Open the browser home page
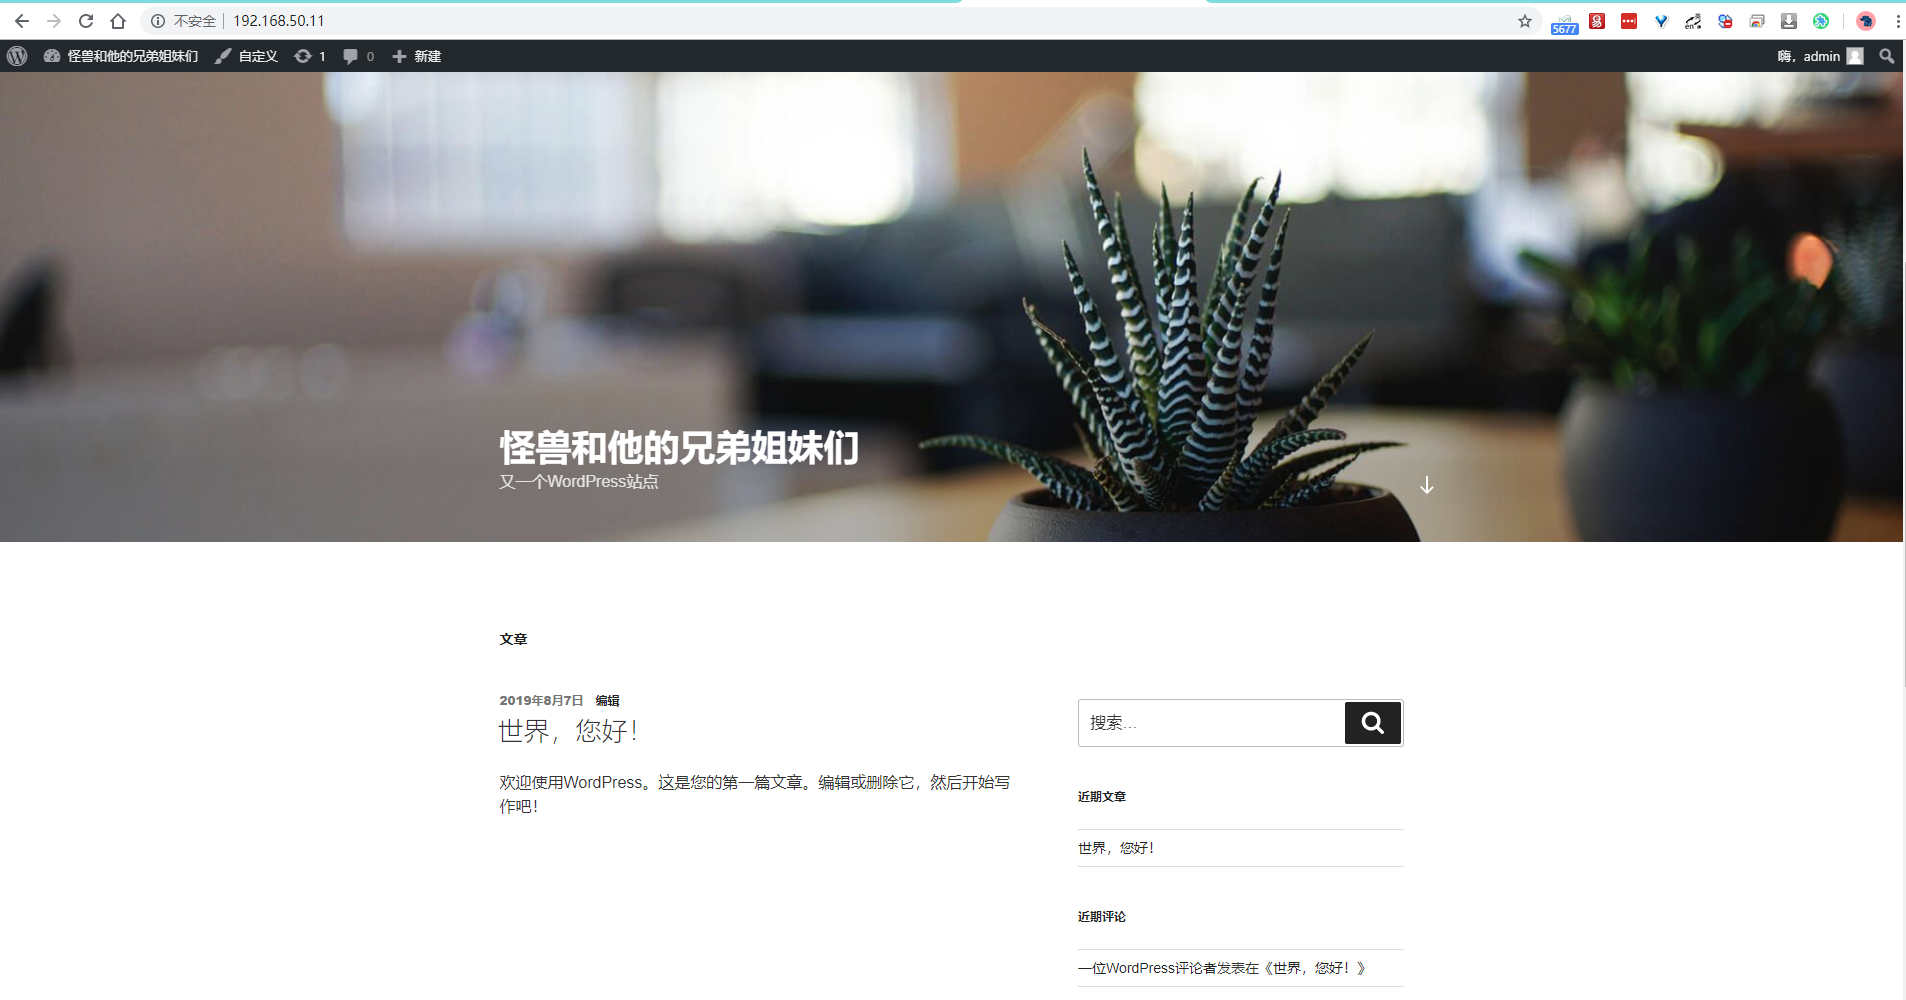The height and width of the screenshot is (1000, 1906). (x=118, y=21)
